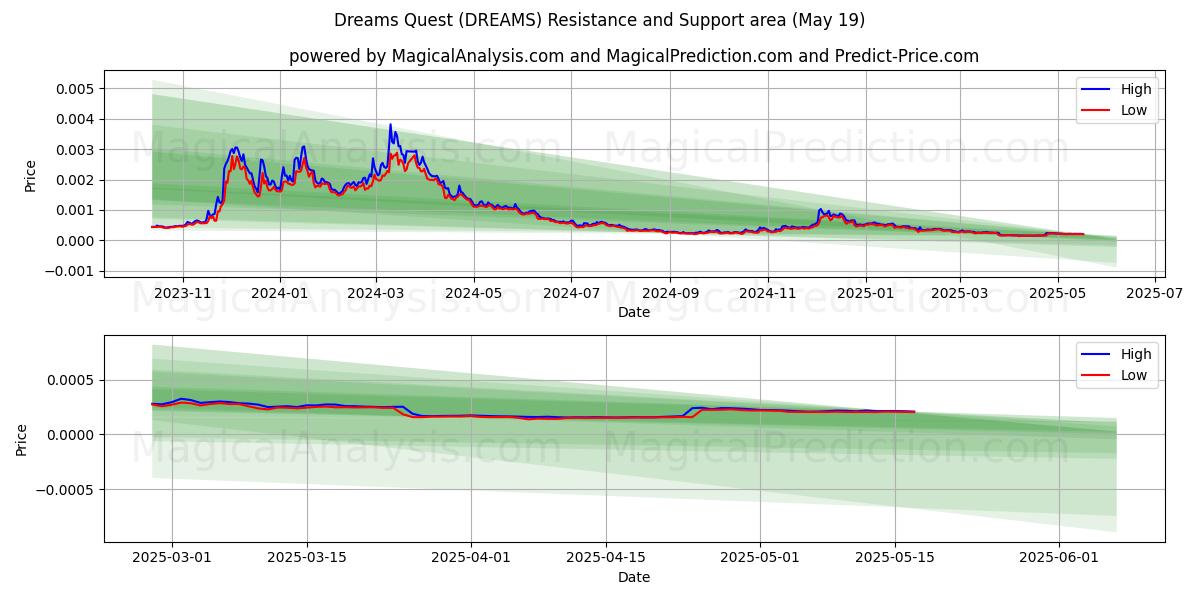Click the '2024-11' x-axis label
This screenshot has height=600, width=1200.
coord(767,293)
